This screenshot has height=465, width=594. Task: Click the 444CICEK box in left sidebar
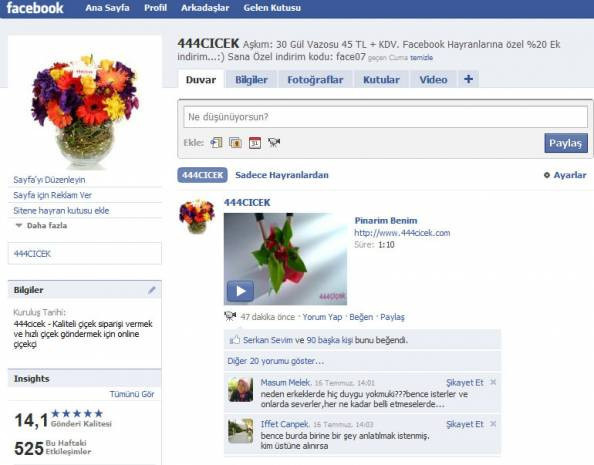[85, 254]
